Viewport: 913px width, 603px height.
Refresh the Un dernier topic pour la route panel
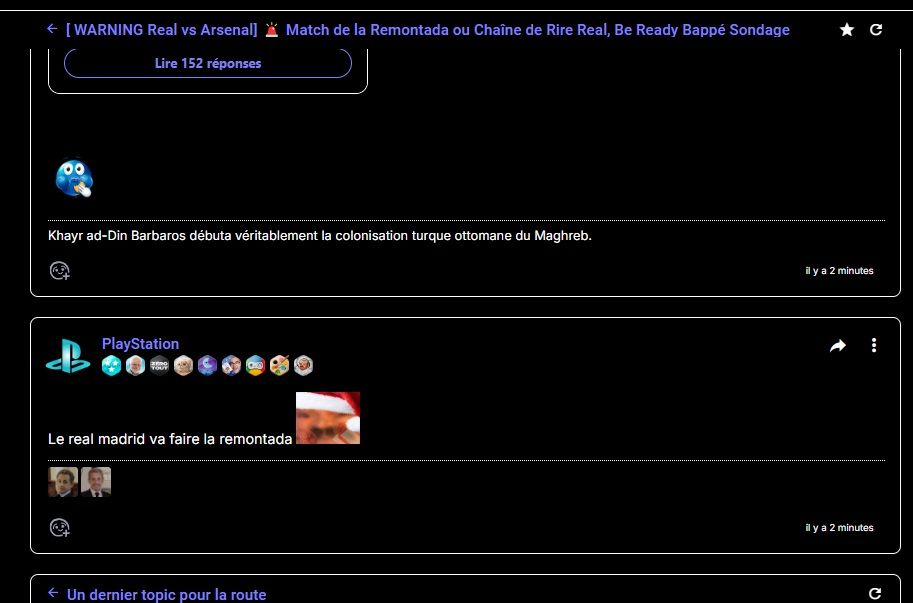[x=875, y=594]
